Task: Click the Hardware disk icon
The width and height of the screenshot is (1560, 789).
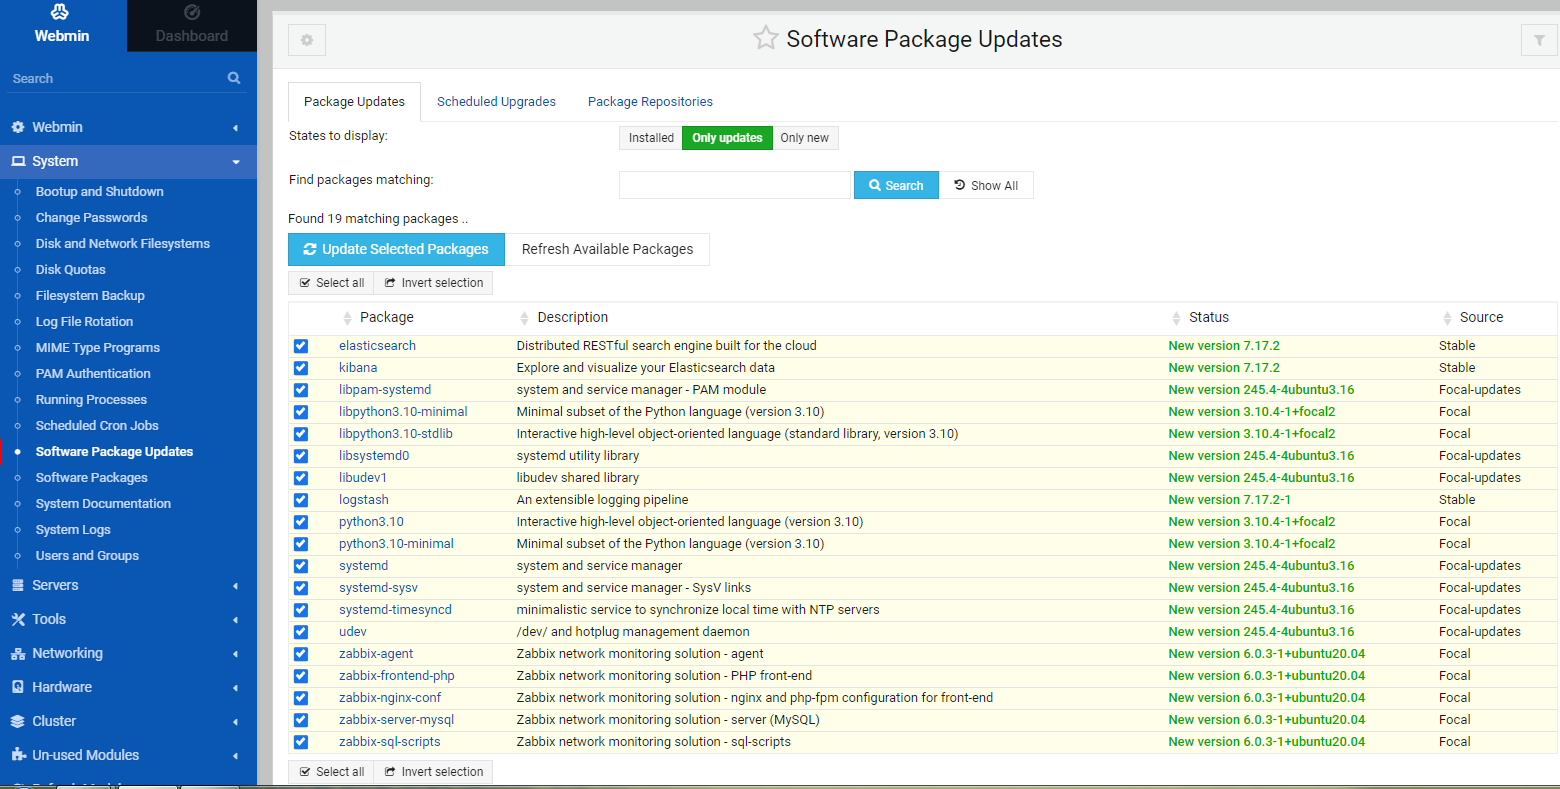Action: click(18, 687)
